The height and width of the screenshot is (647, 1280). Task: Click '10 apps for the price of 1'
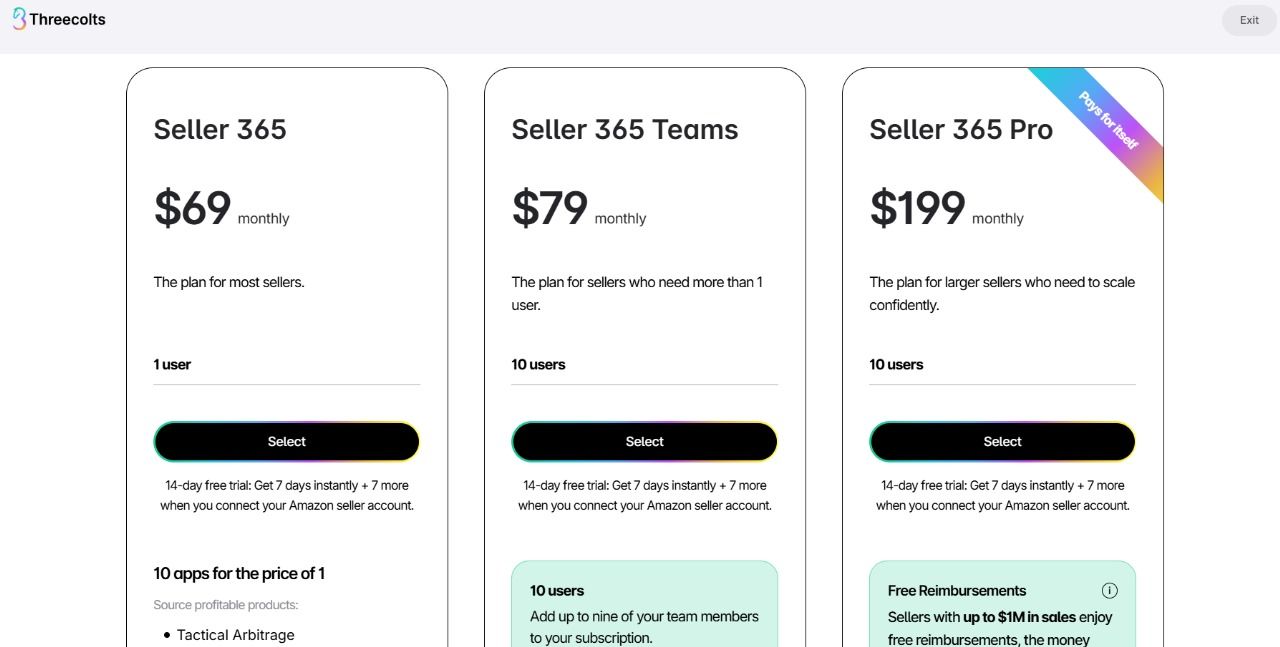click(239, 573)
